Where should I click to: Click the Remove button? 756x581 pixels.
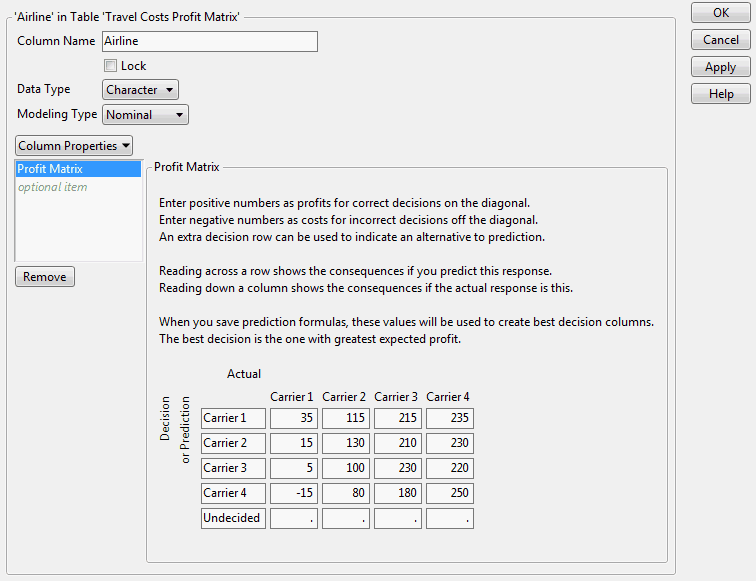(45, 277)
